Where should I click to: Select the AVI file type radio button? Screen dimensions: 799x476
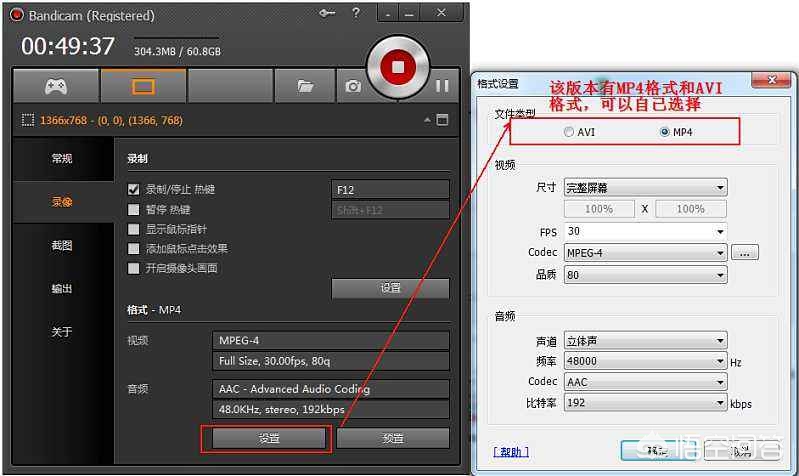569,132
